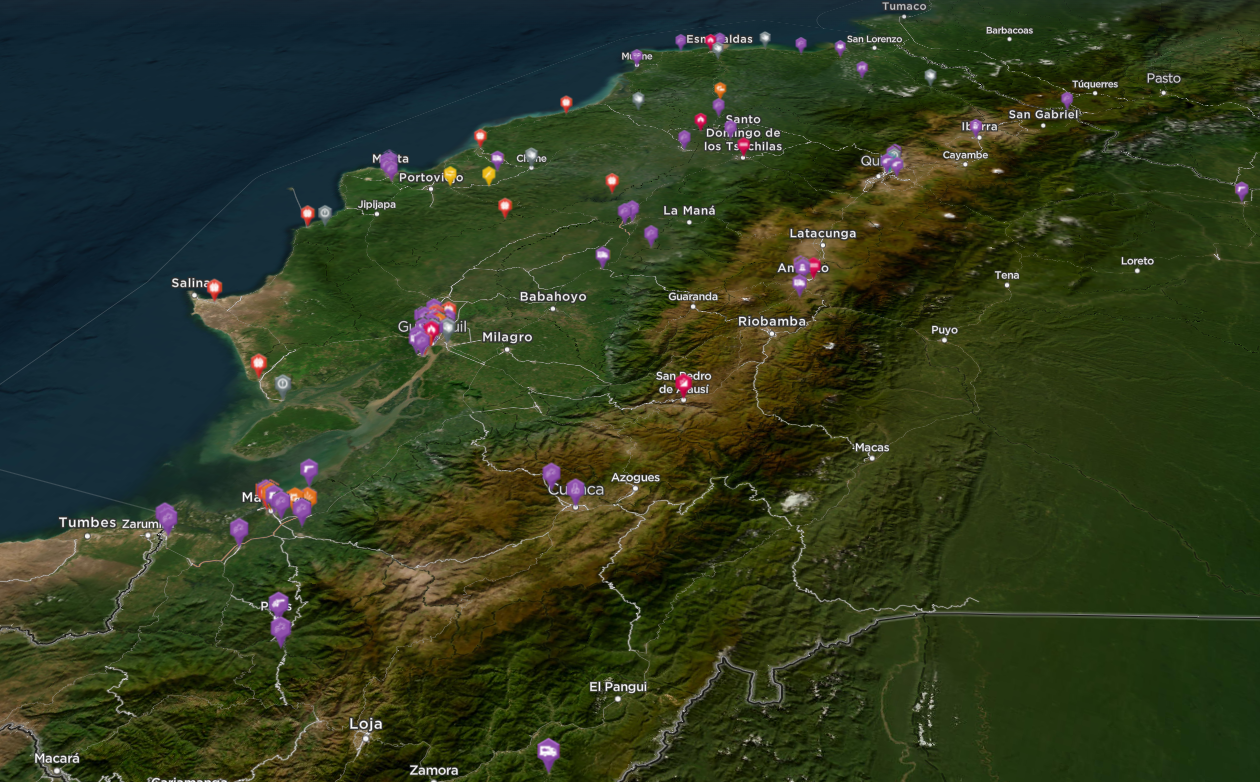The width and height of the screenshot is (1260, 782).
Task: Click the Loja city label
Action: [x=365, y=724]
